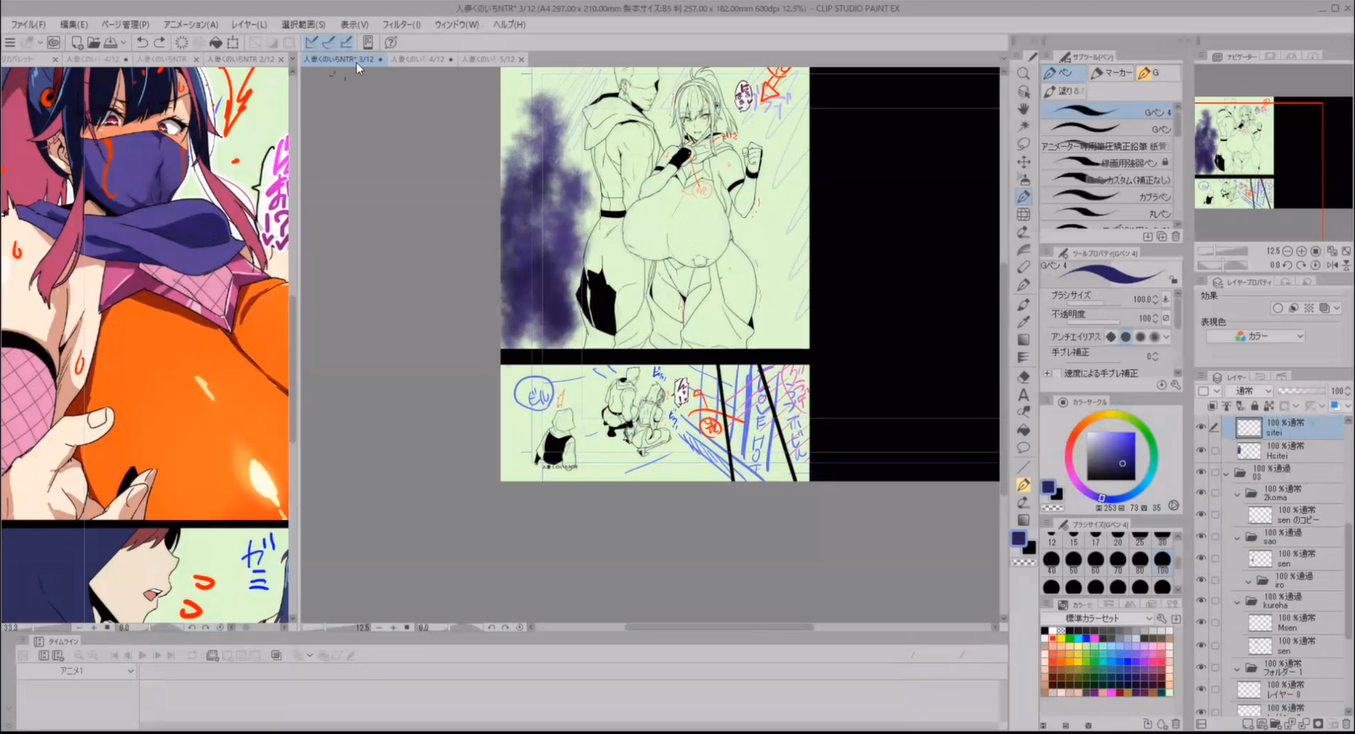Select the Fill bucket tool

click(x=1023, y=430)
